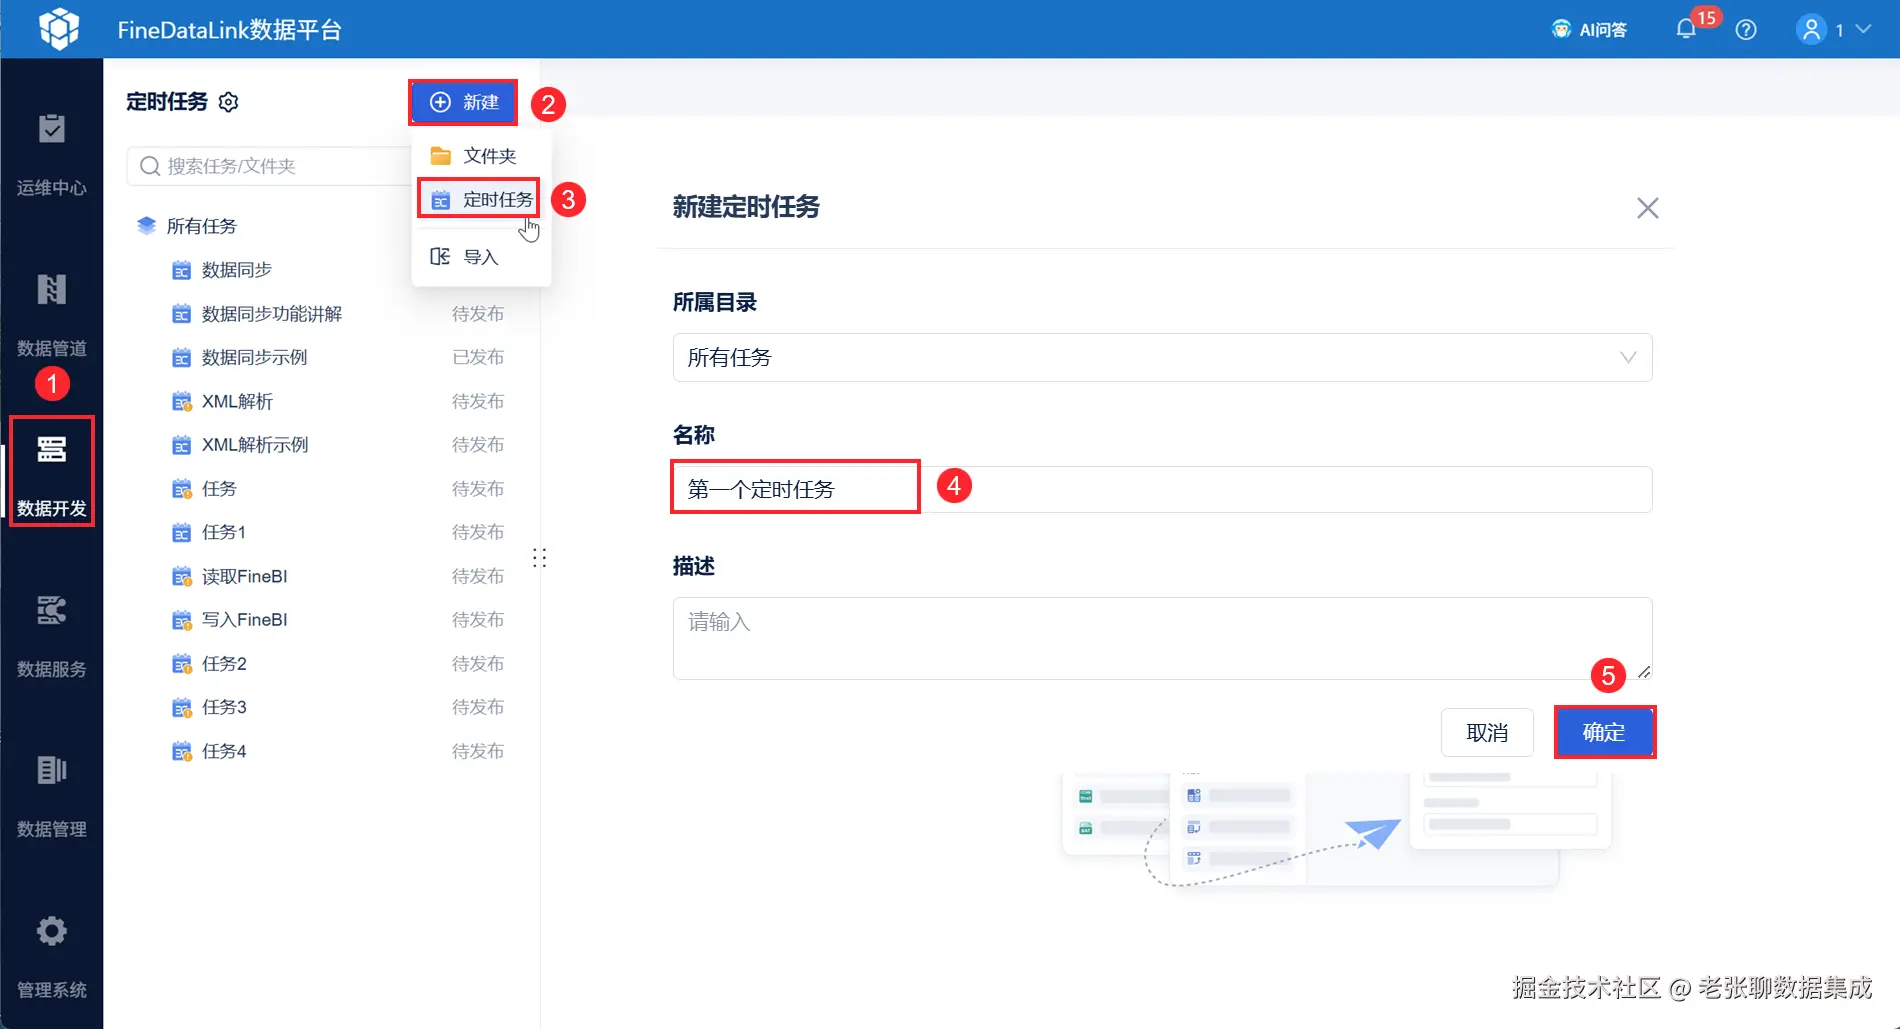Screen dimensions: 1900x1029
Task: Click the import icon beside 导入
Action: pyautogui.click(x=440, y=257)
